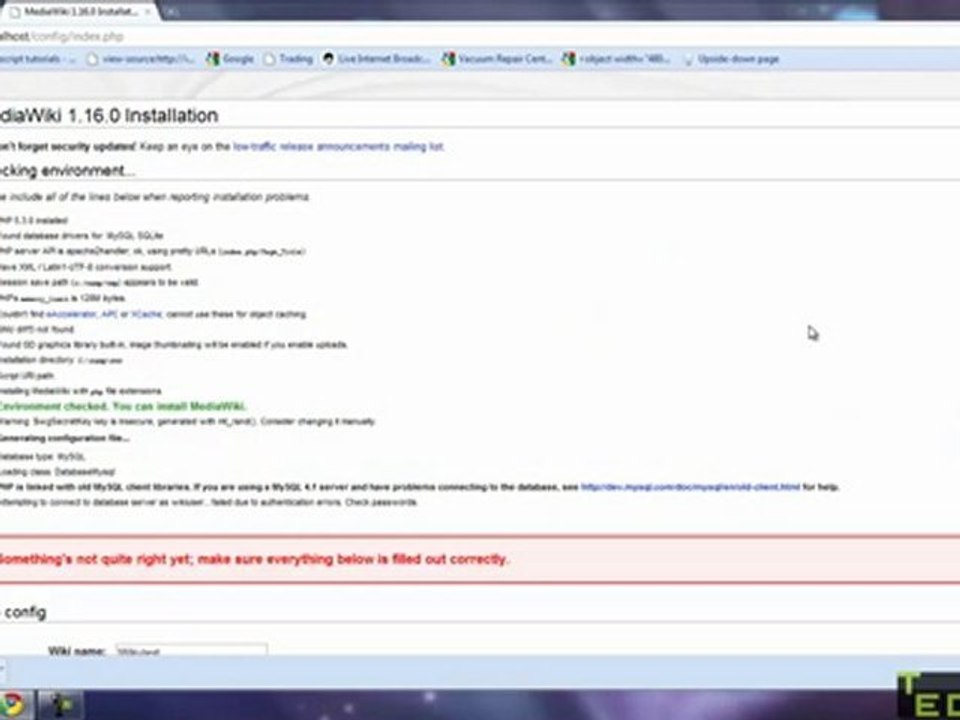Image resolution: width=960 pixels, height=720 pixels.
Task: Open the Upside-down page bookmark
Action: pyautogui.click(x=731, y=59)
